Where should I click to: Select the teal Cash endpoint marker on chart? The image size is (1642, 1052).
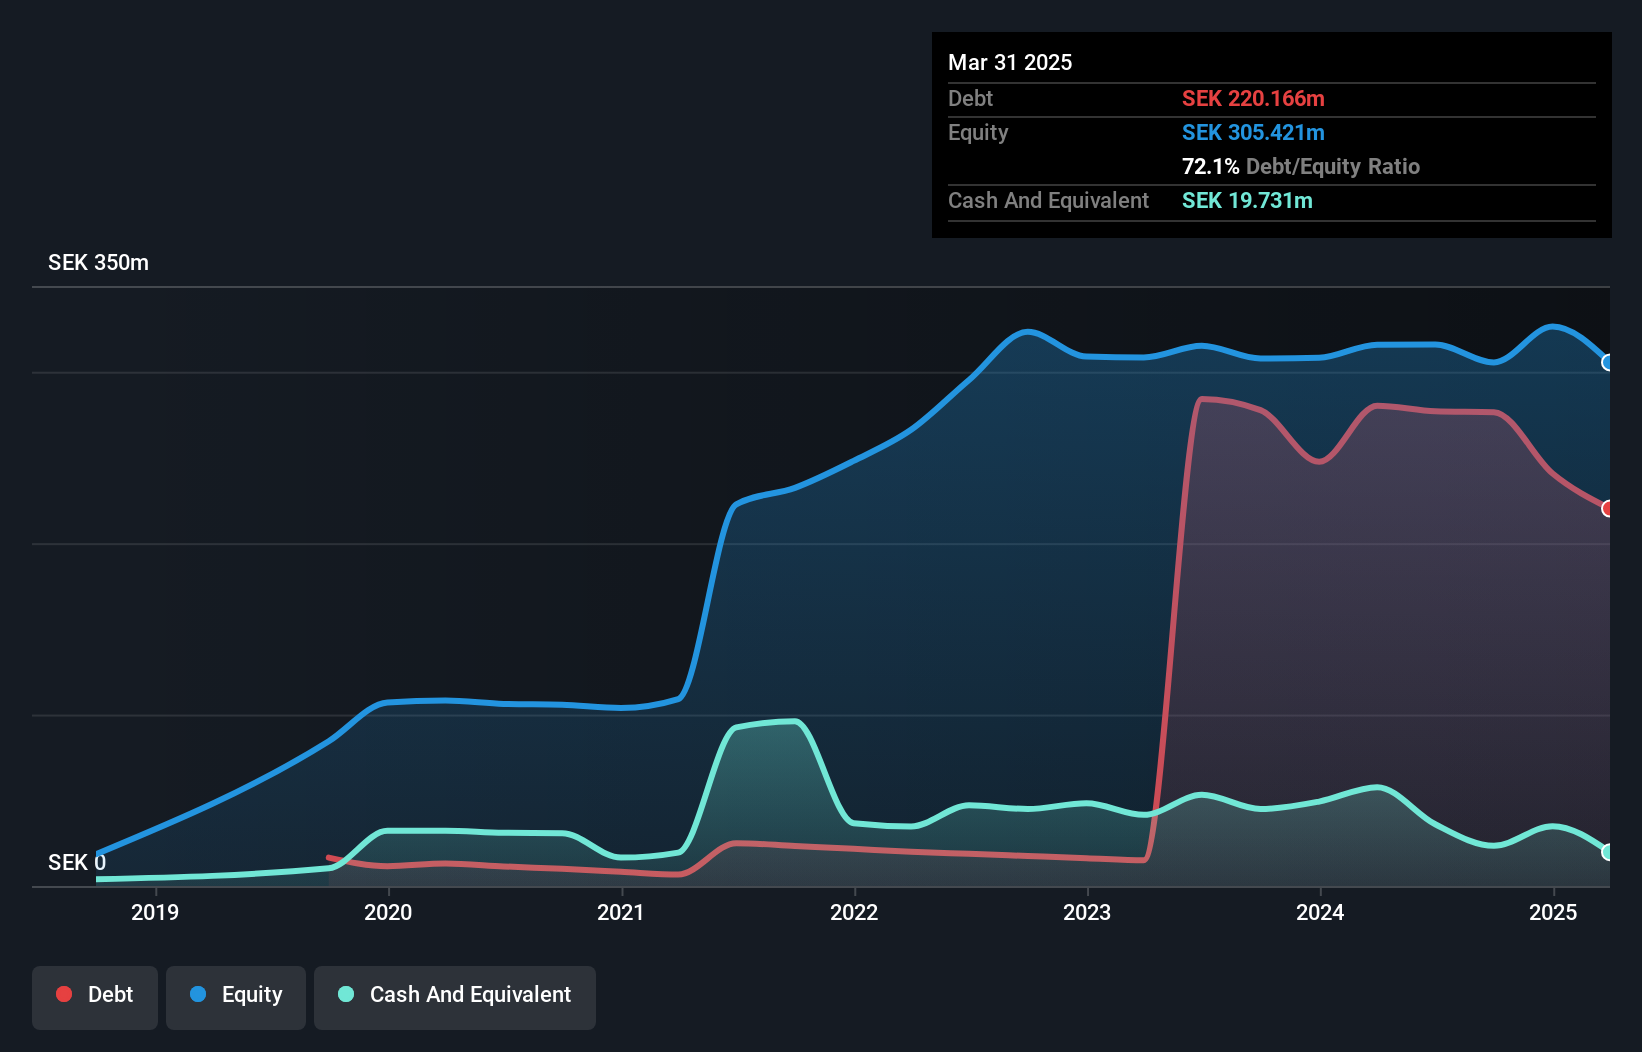(1608, 852)
